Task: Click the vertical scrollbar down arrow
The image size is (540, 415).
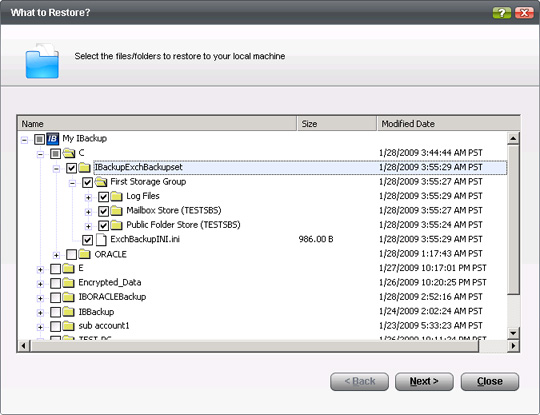Action: (x=513, y=333)
